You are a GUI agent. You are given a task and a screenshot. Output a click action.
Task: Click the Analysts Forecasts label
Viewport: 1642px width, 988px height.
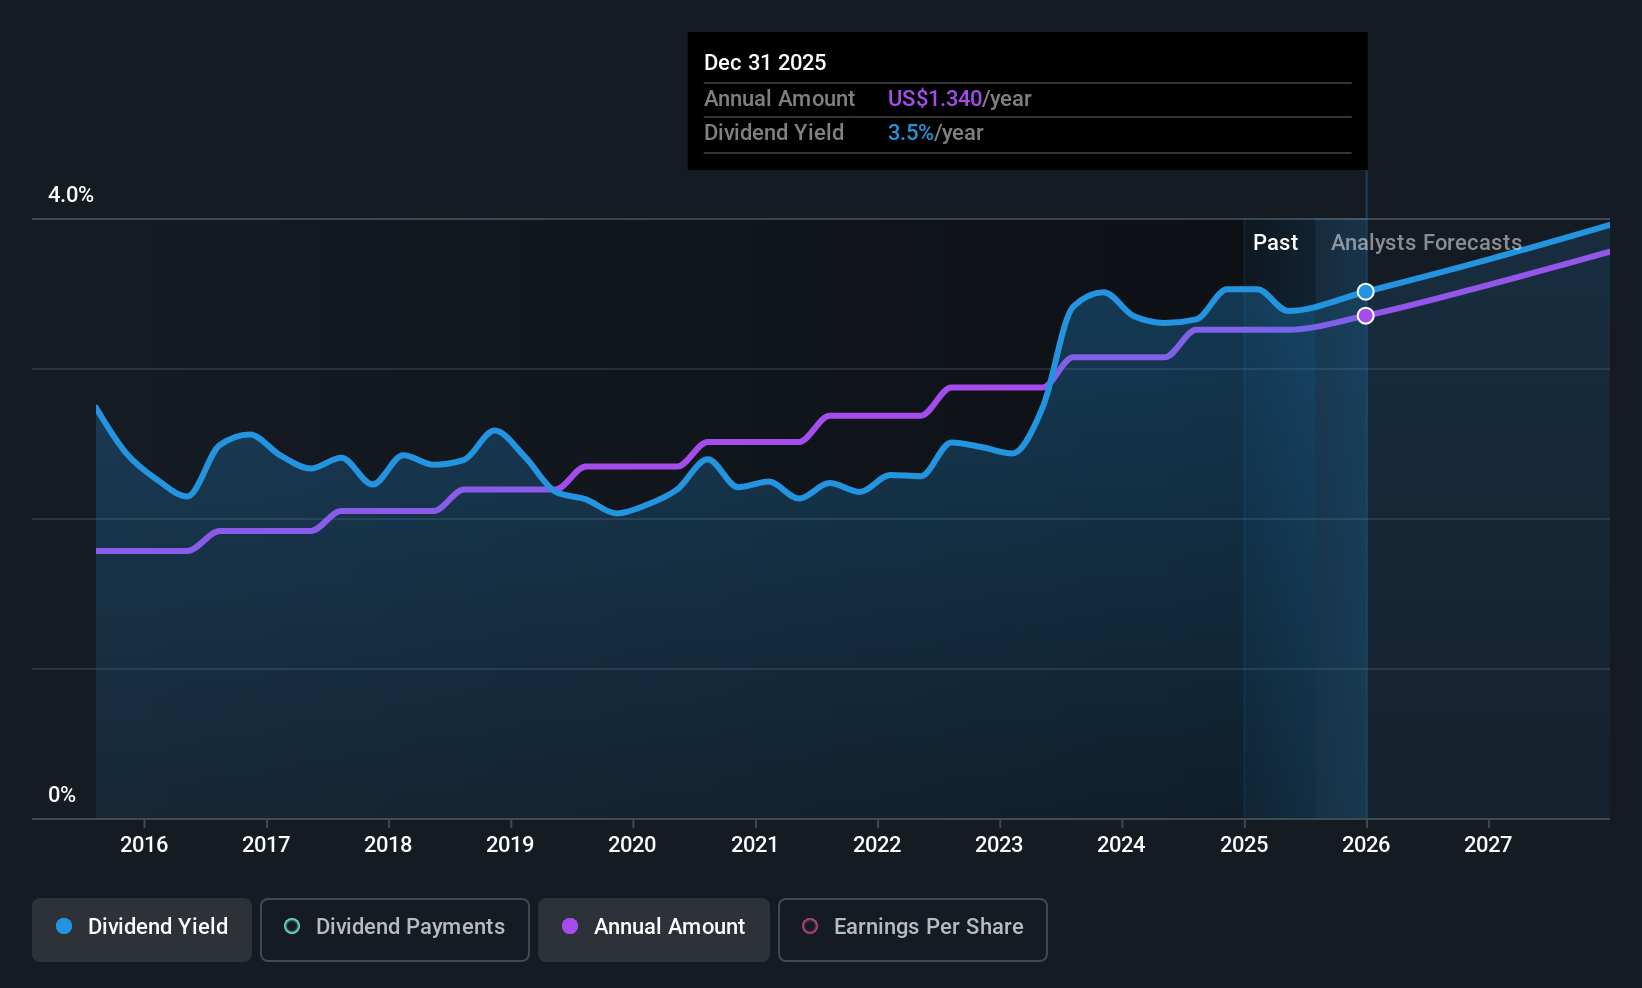(x=1426, y=242)
